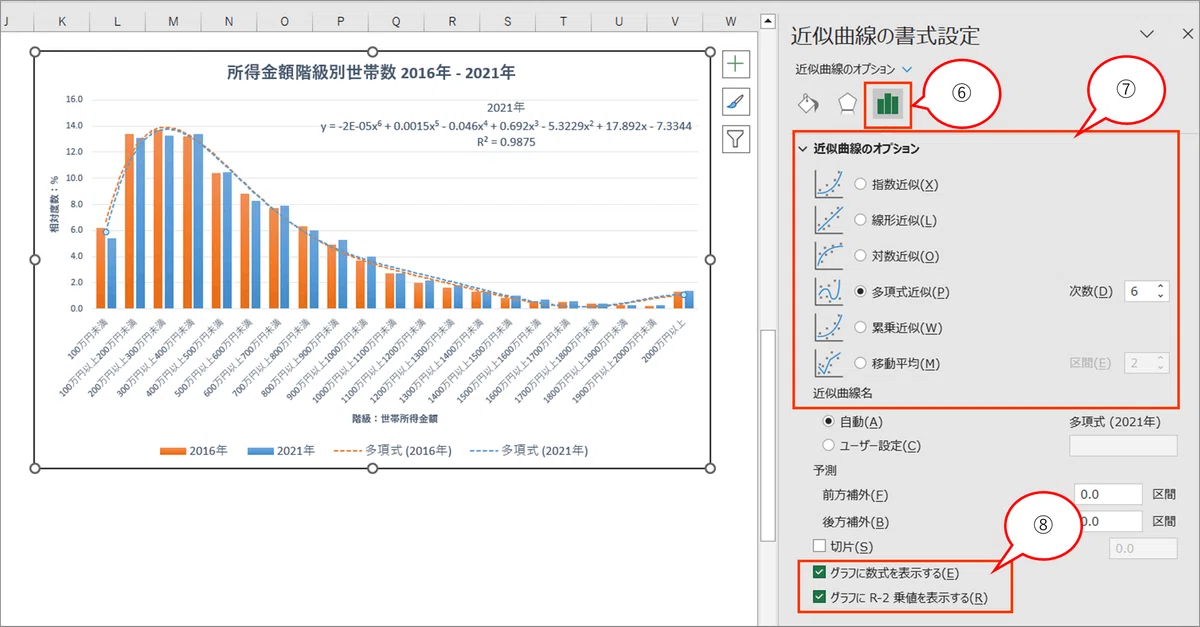Viewport: 1200px width, 627px height.
Task: Open the Chart Filters funnel button
Action: click(x=736, y=138)
